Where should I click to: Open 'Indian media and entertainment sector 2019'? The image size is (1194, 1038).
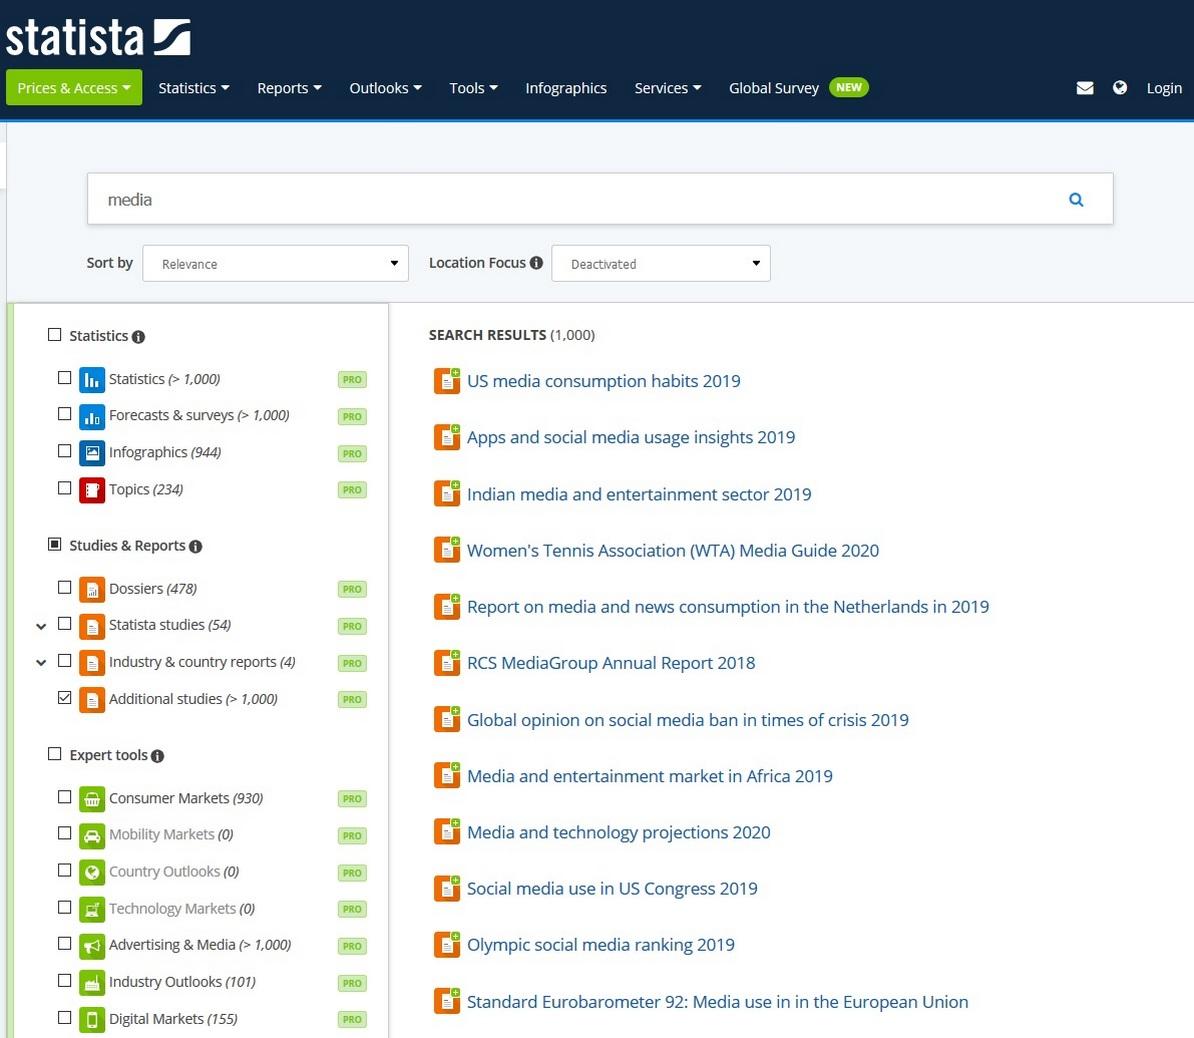coord(639,494)
